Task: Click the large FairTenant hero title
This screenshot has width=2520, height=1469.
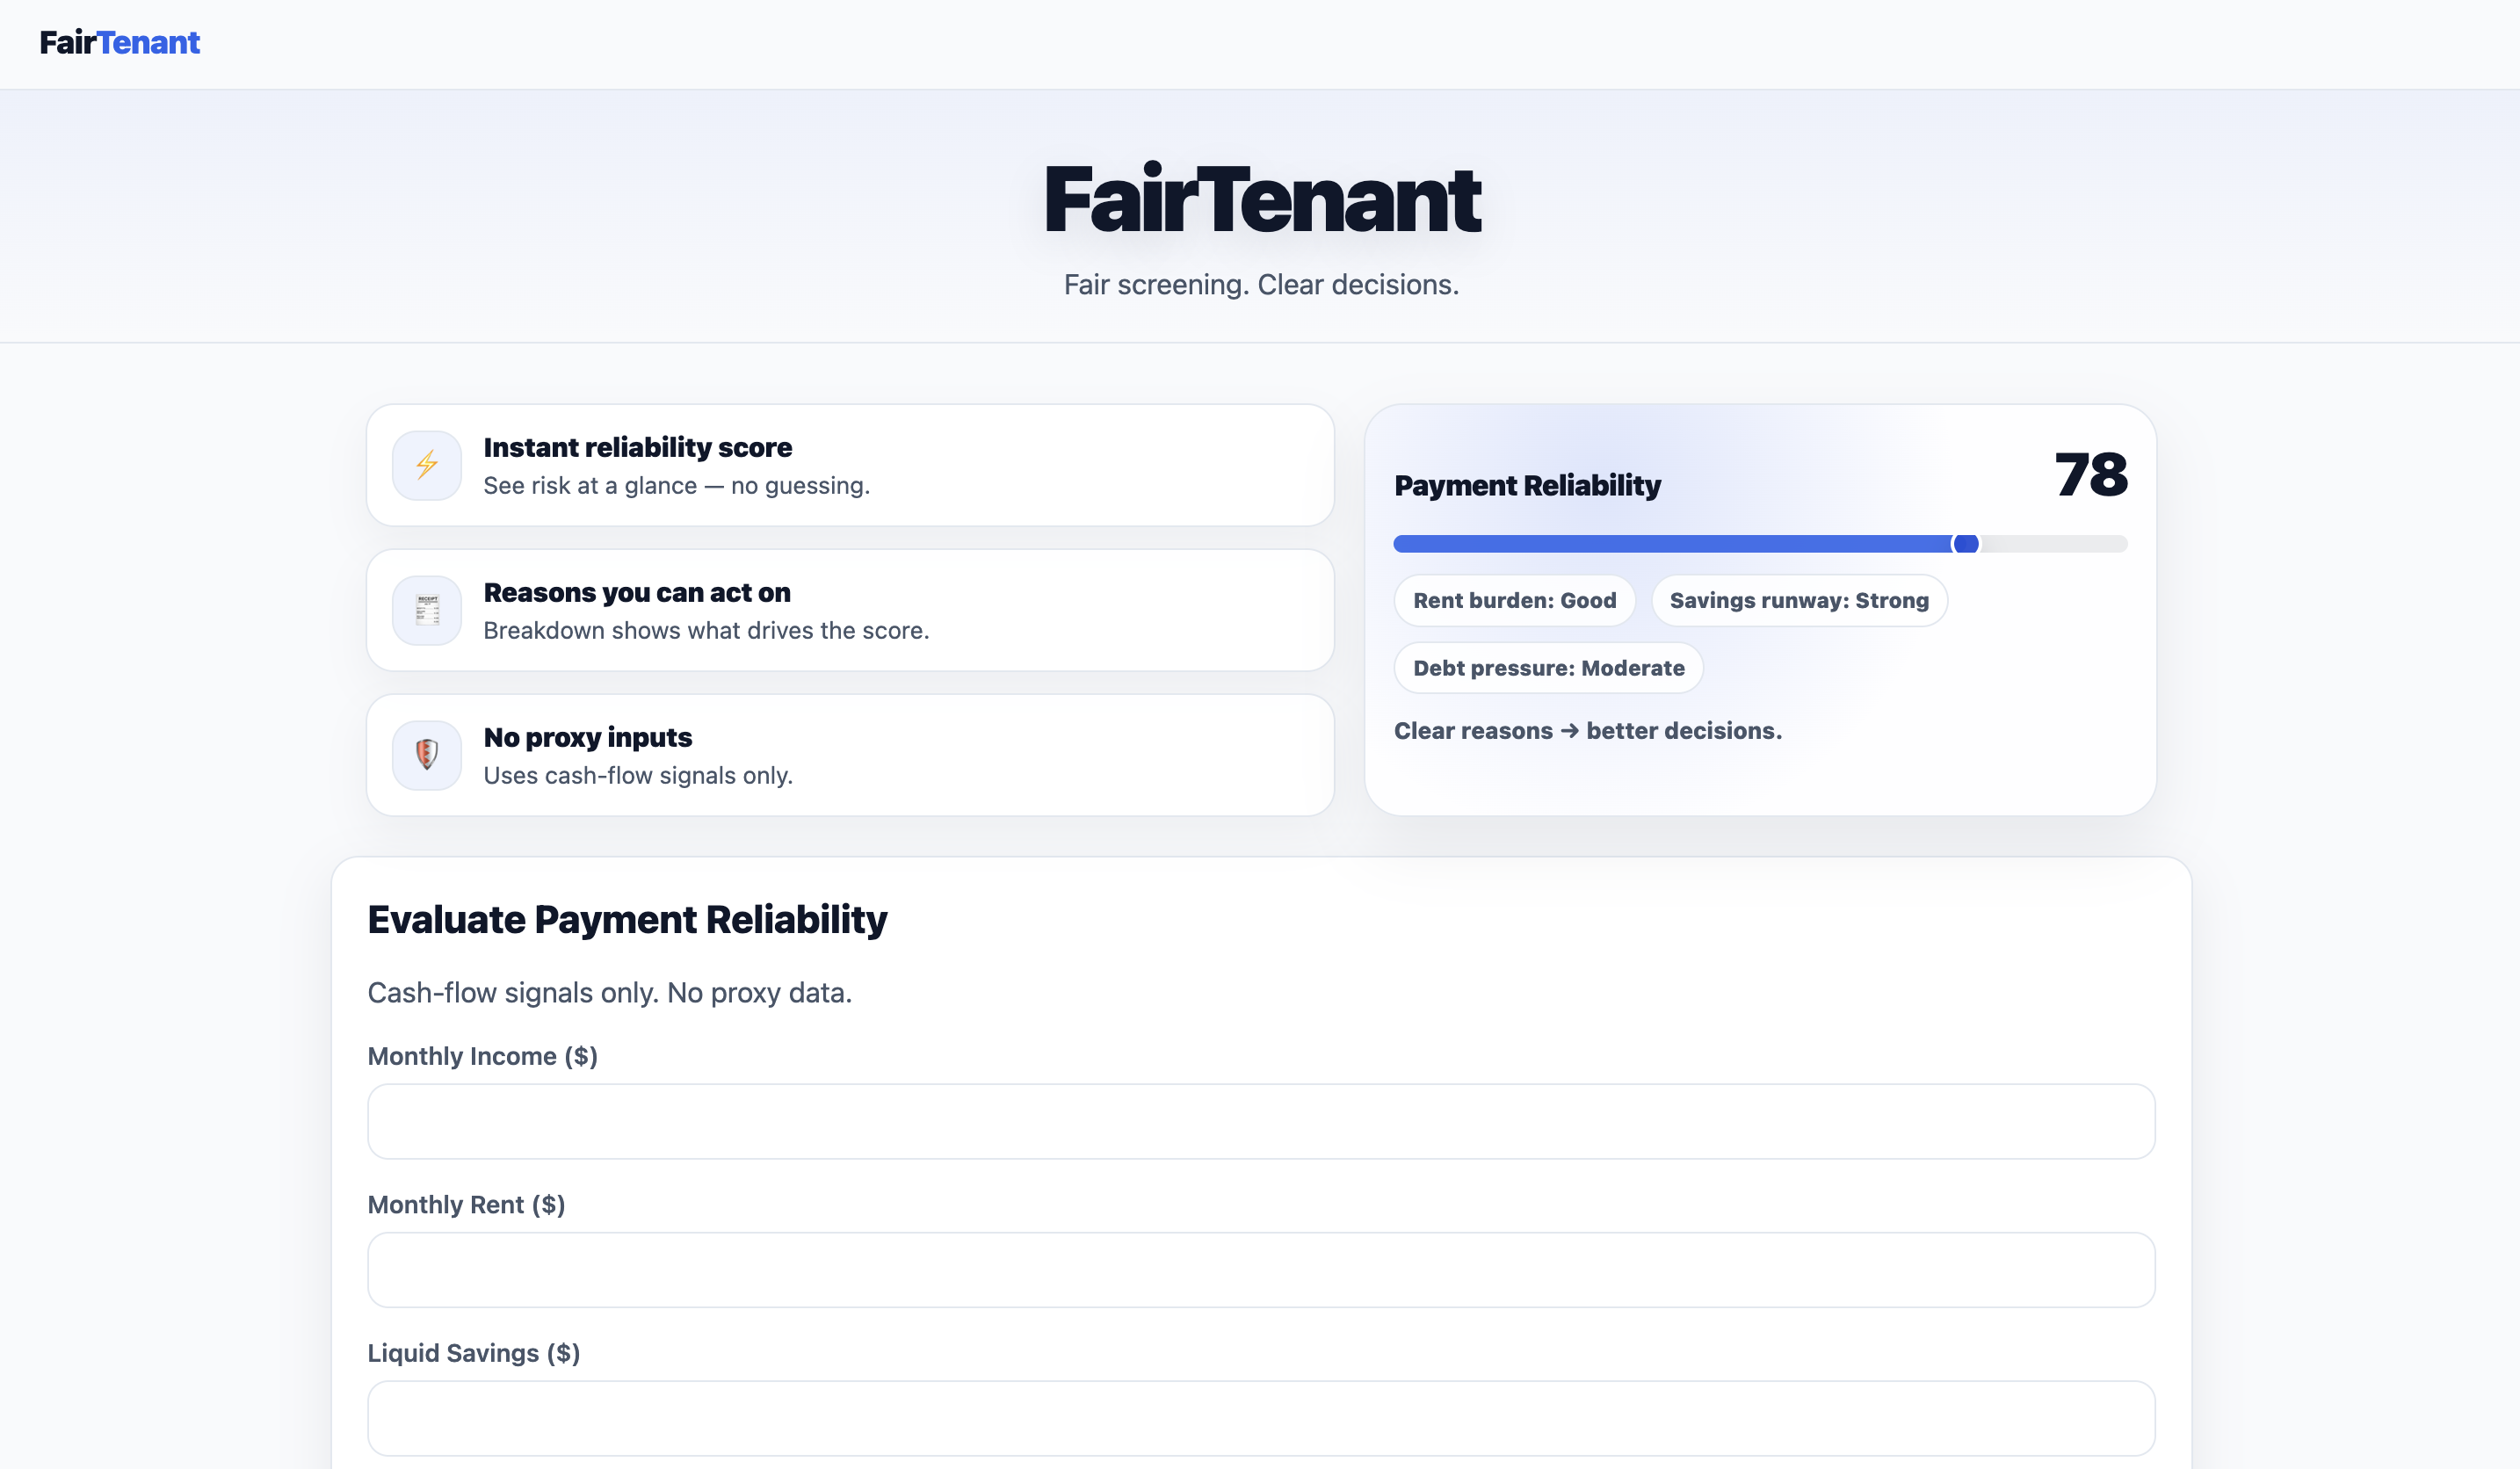Action: [1261, 200]
